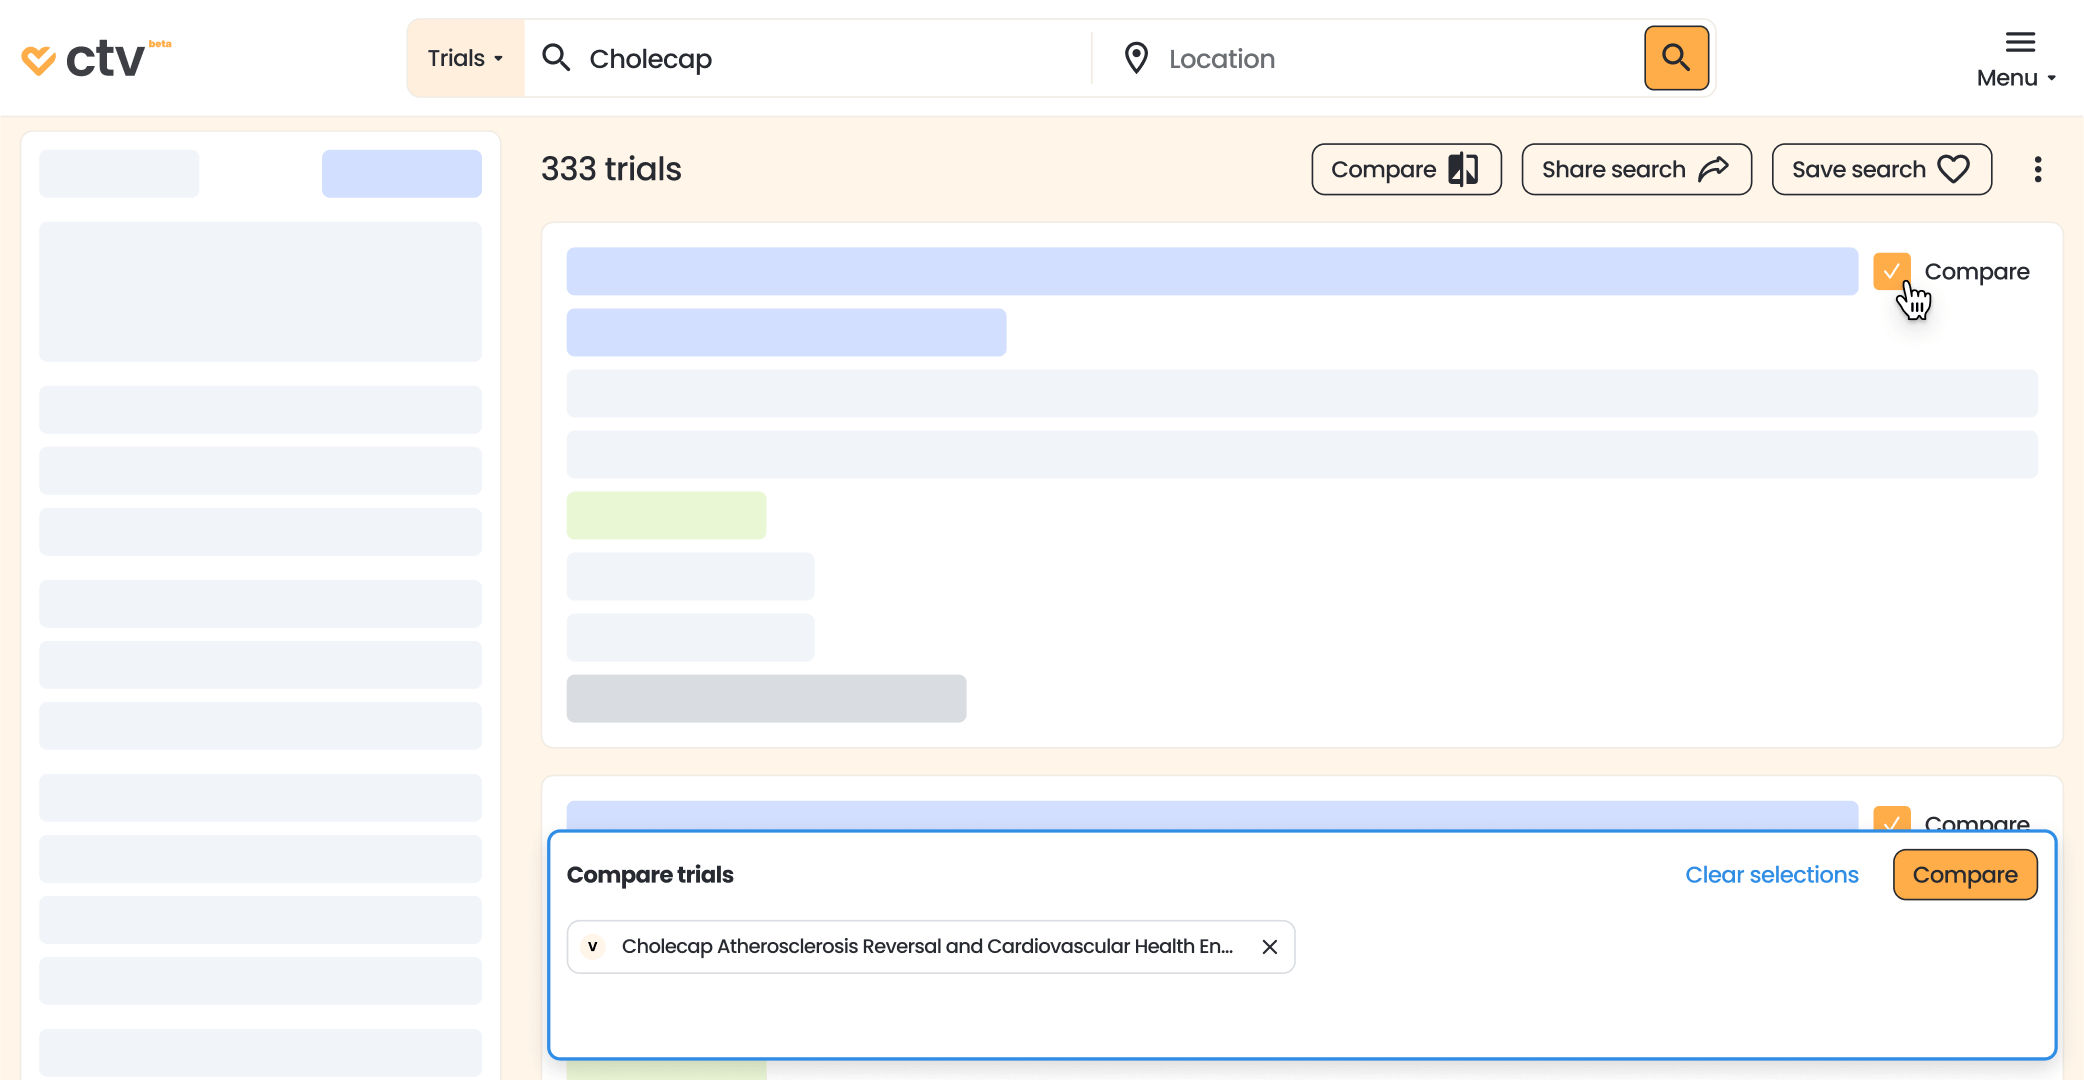Viewport: 2084px width, 1080px height.
Task: Click orange Compare button in Compare trials panel
Action: pos(1964,874)
